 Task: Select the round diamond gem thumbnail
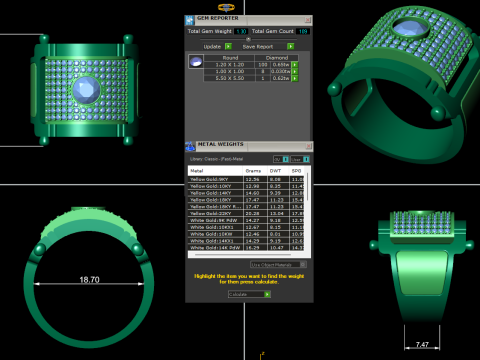196,62
